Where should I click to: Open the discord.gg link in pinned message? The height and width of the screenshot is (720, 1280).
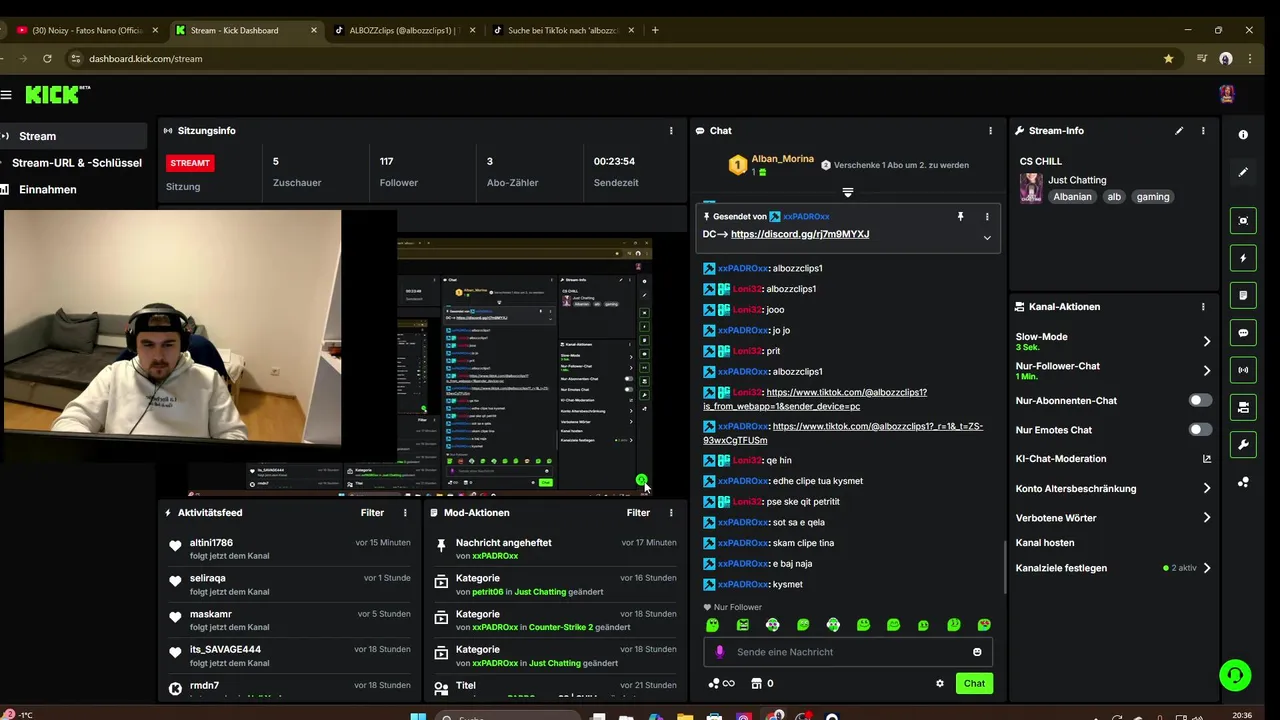tap(800, 234)
